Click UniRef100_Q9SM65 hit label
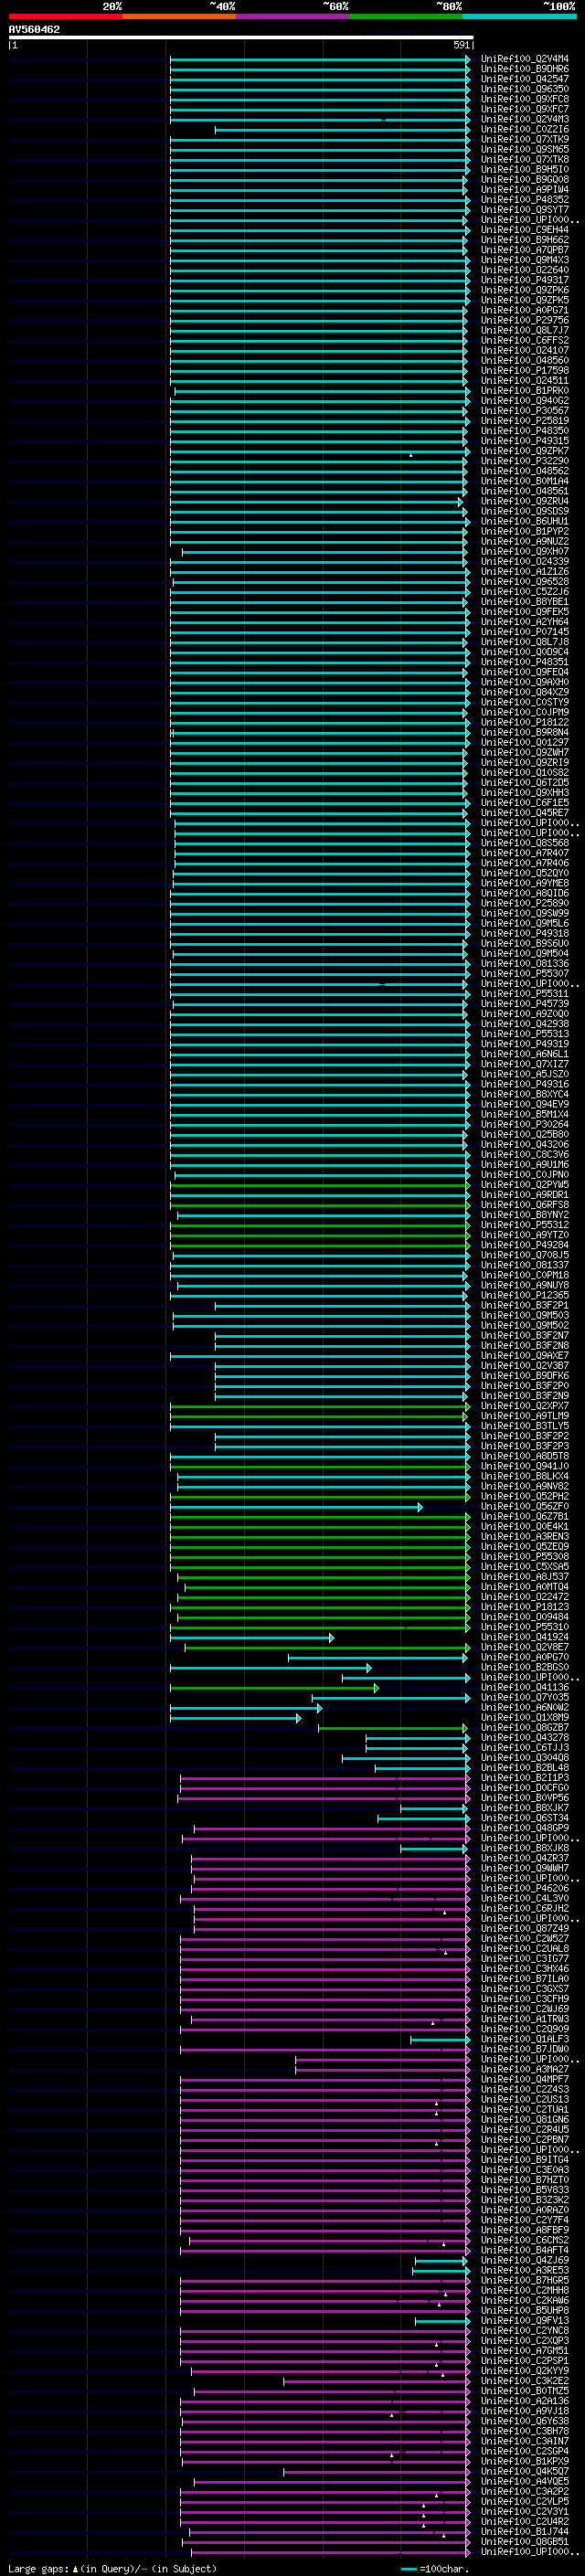 click(525, 149)
